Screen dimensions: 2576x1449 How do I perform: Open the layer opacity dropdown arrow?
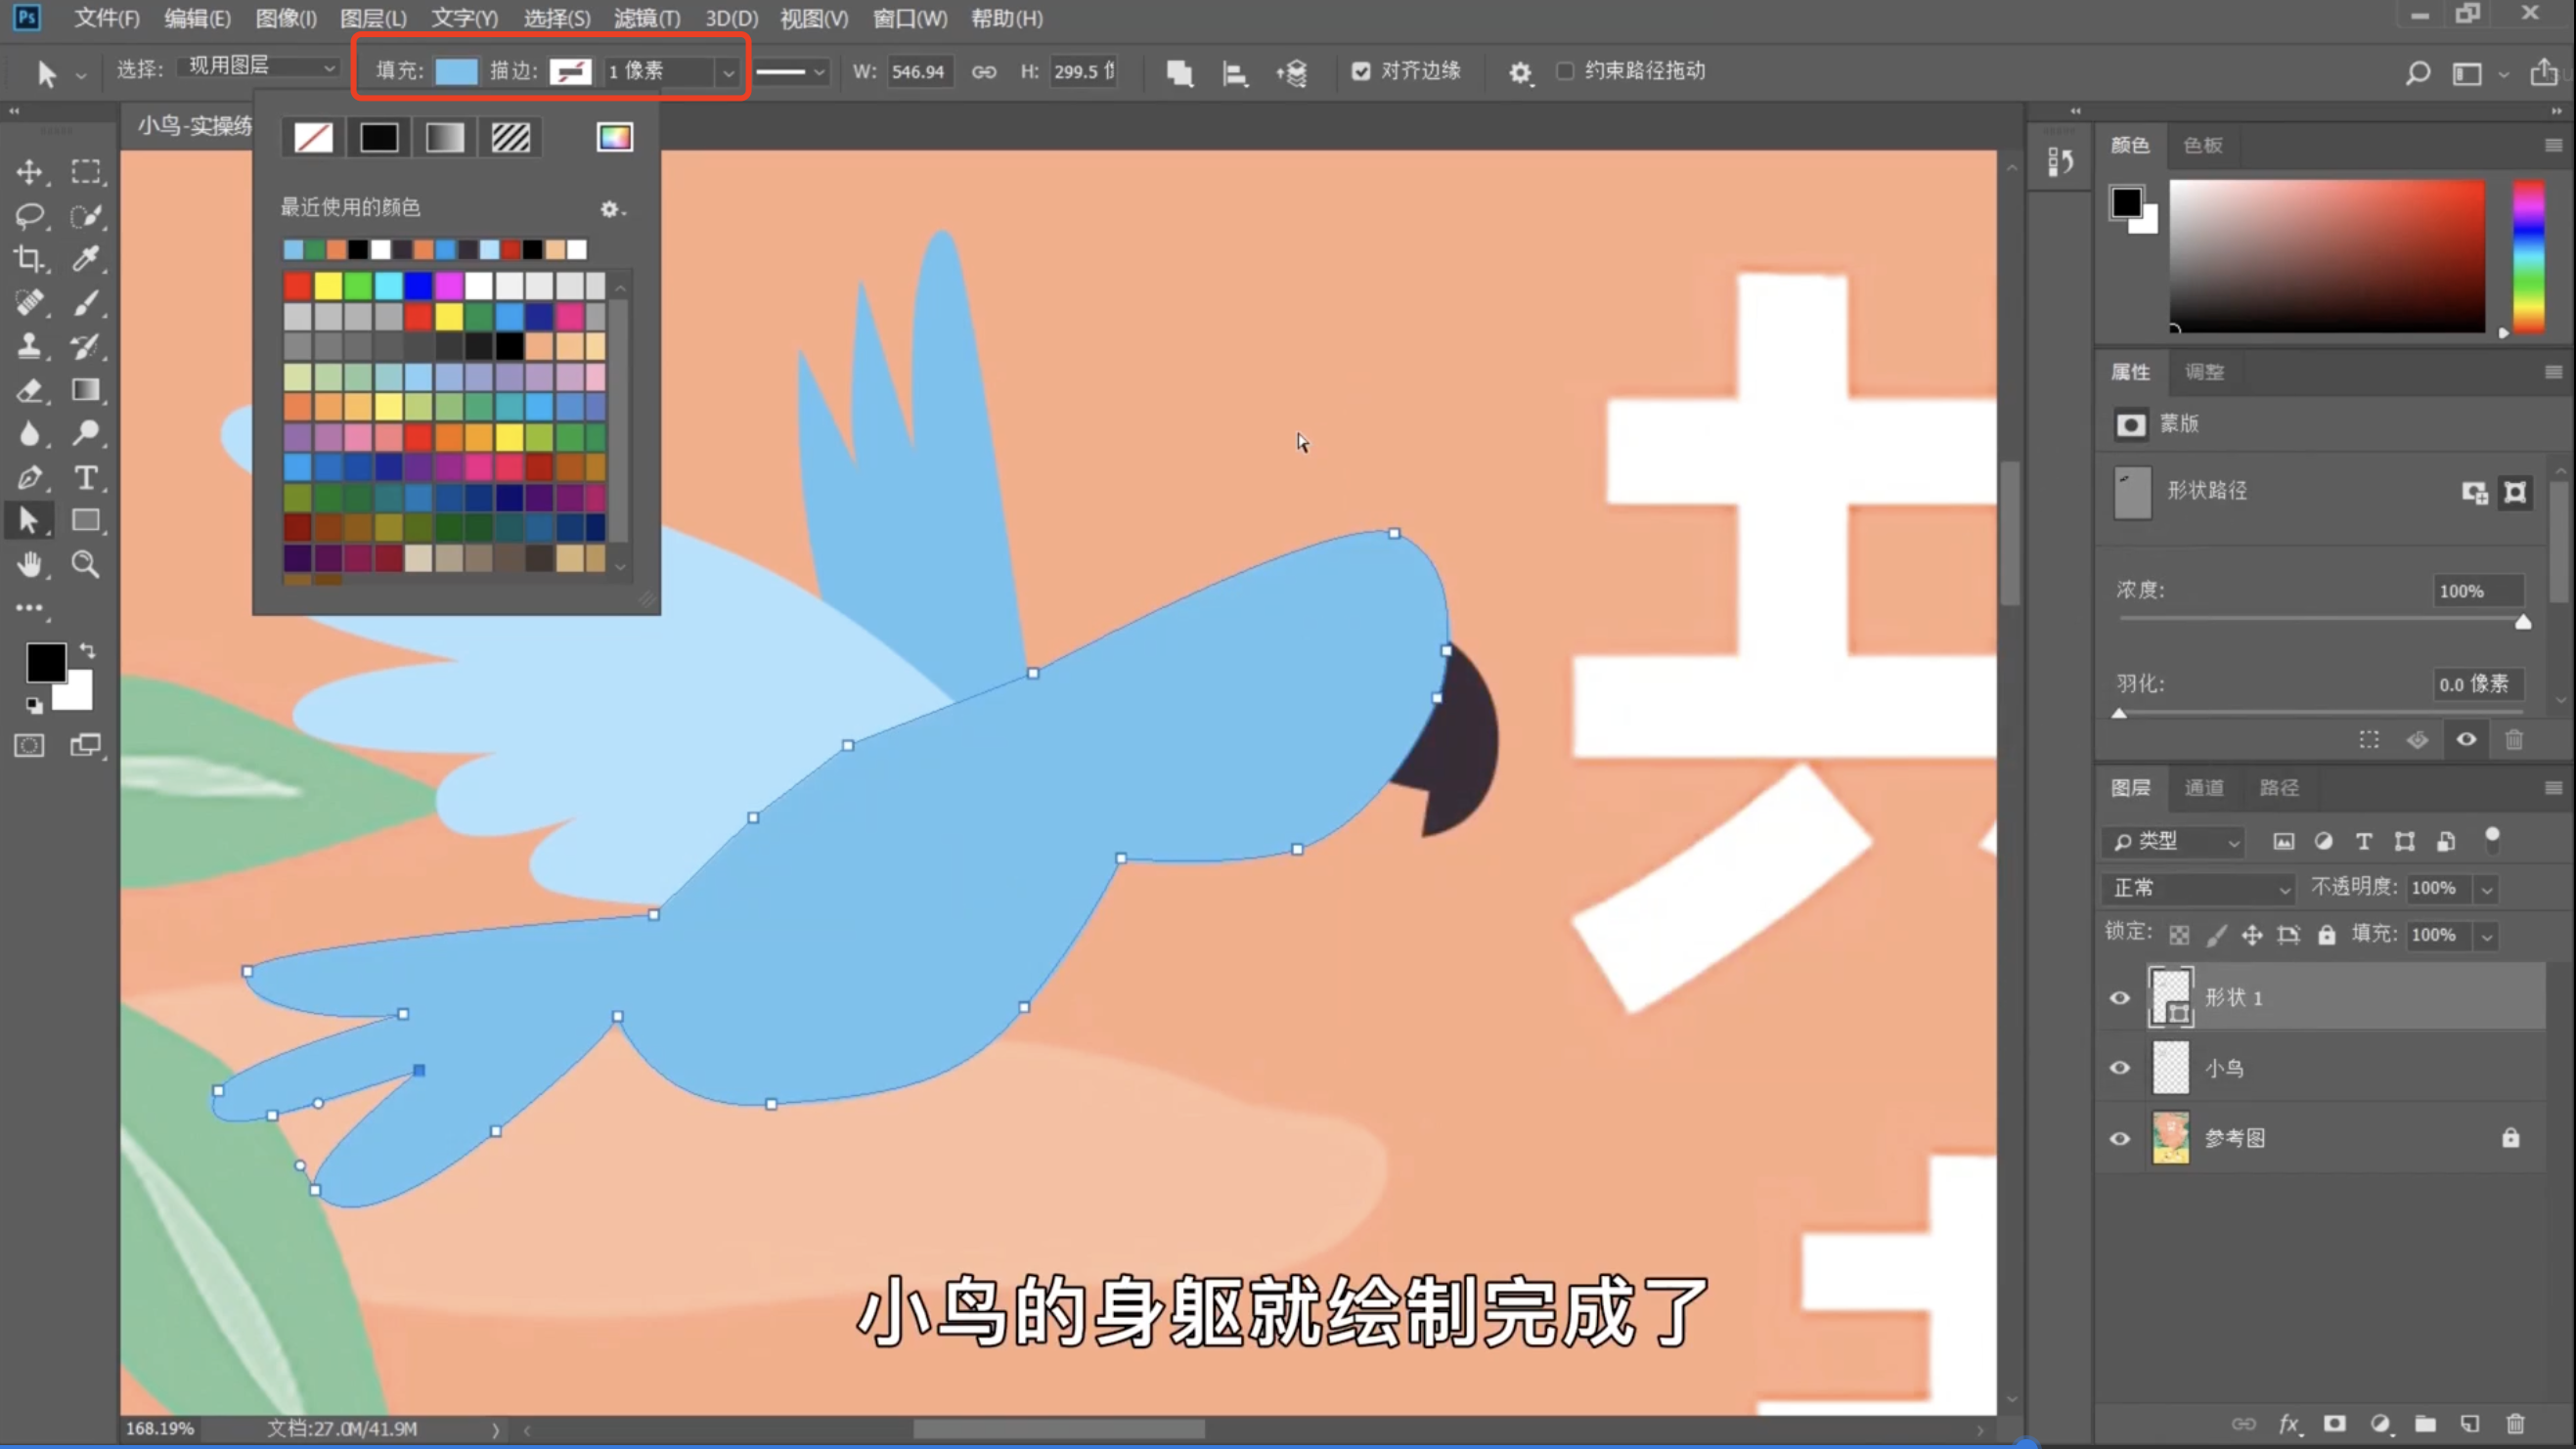[2487, 888]
